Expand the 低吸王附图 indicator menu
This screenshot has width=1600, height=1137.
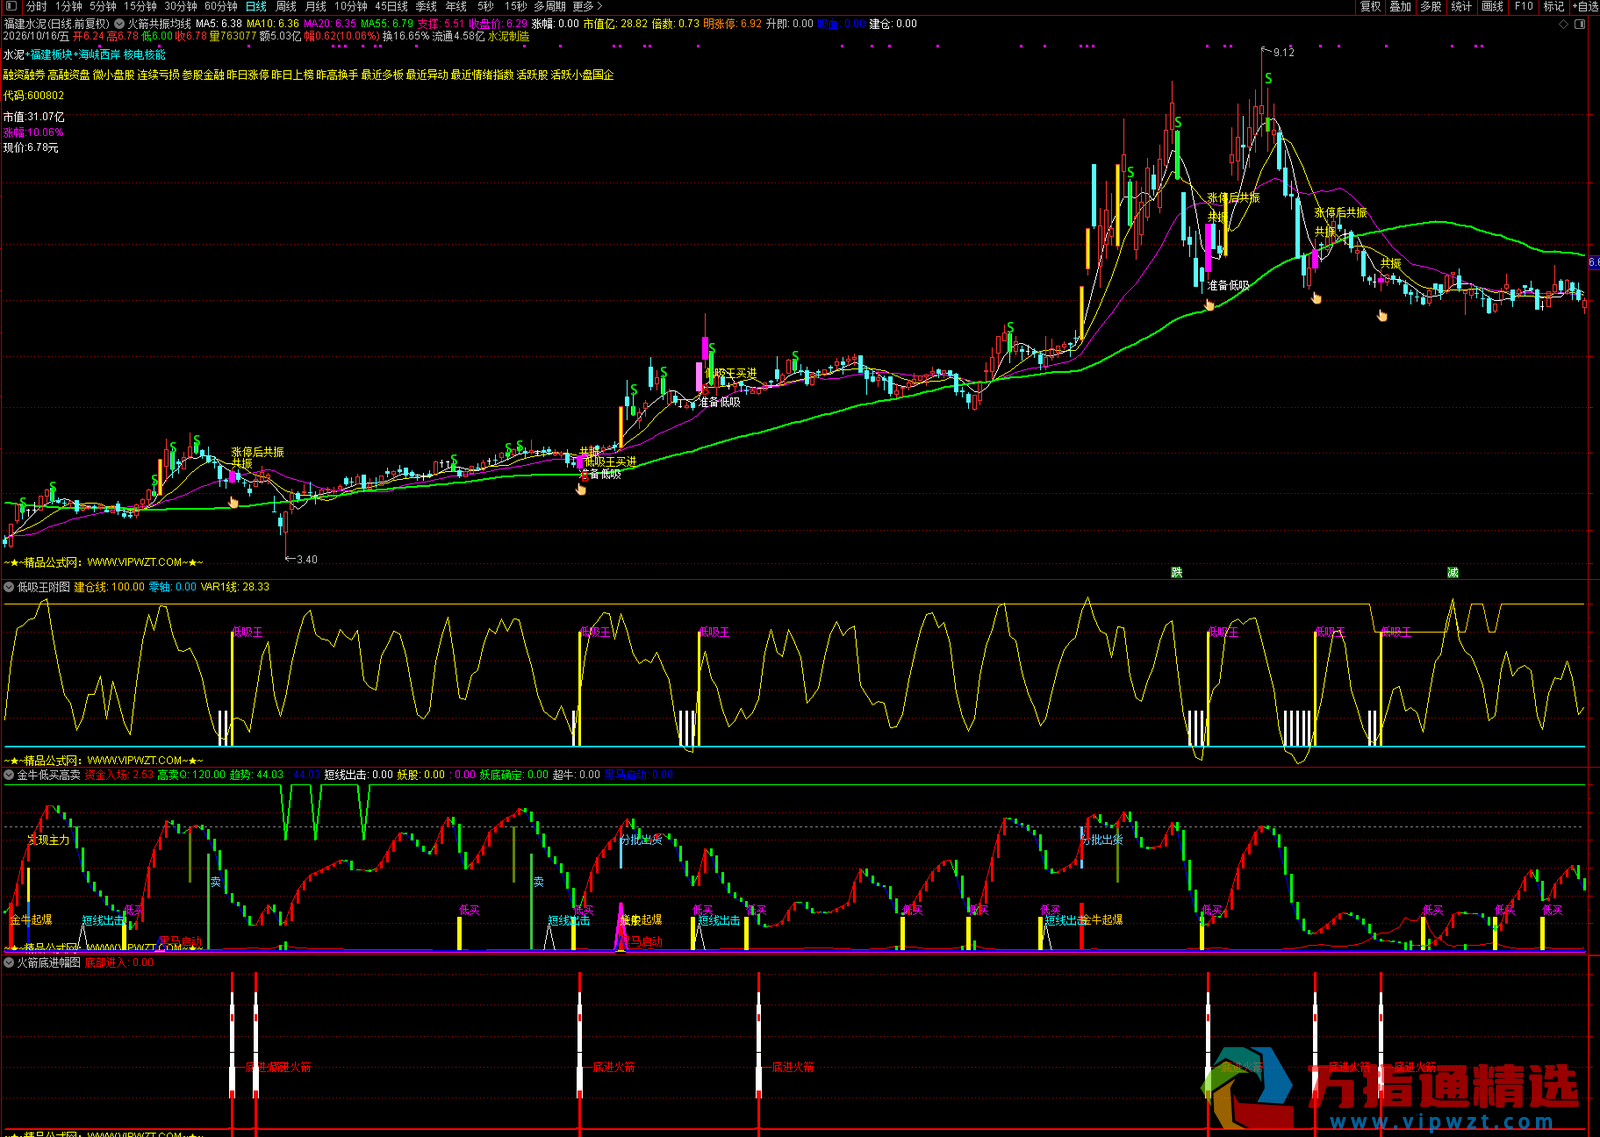pos(9,587)
